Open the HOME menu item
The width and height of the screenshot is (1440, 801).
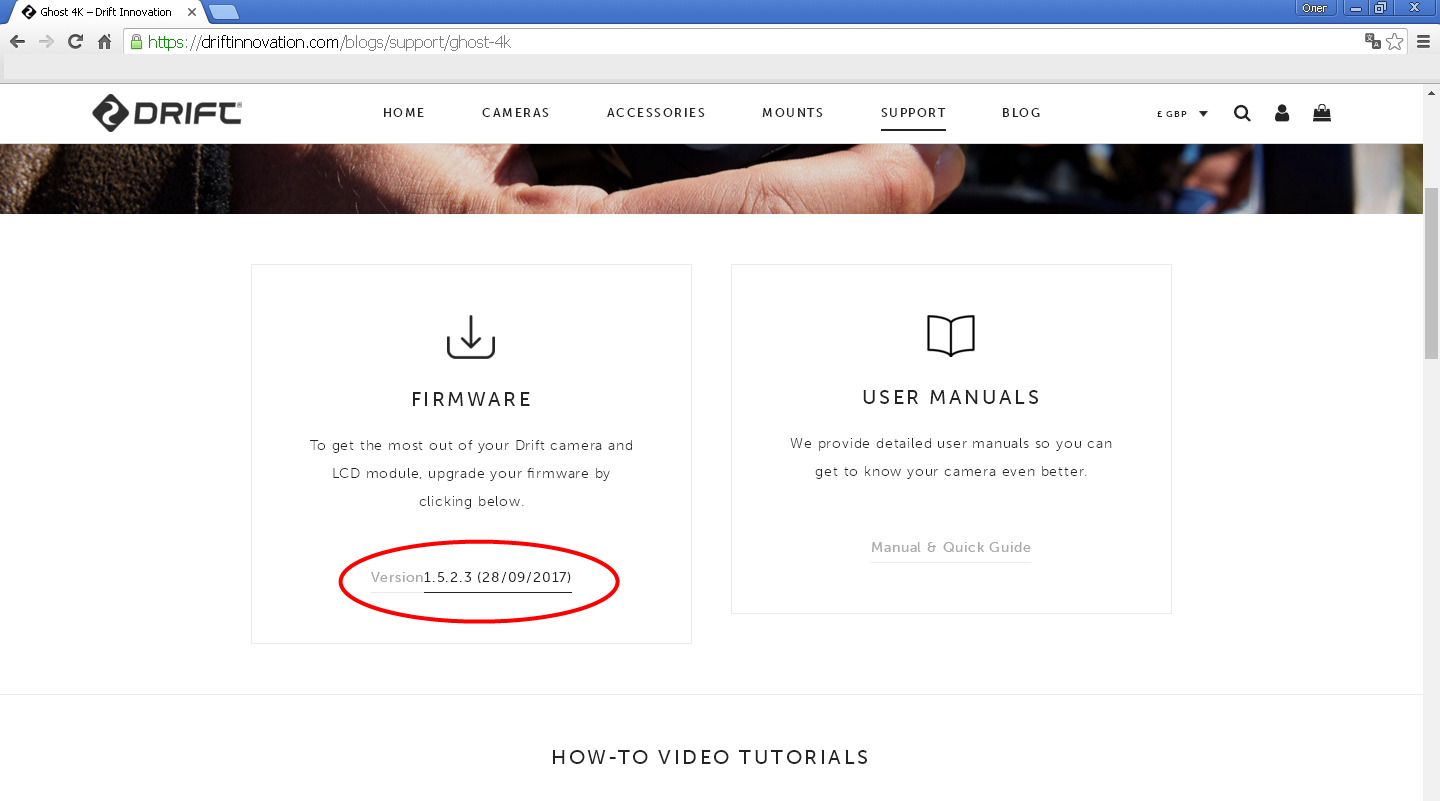point(404,113)
